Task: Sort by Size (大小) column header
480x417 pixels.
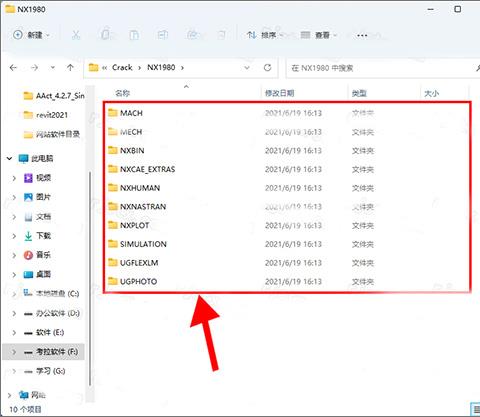Action: pyautogui.click(x=431, y=93)
